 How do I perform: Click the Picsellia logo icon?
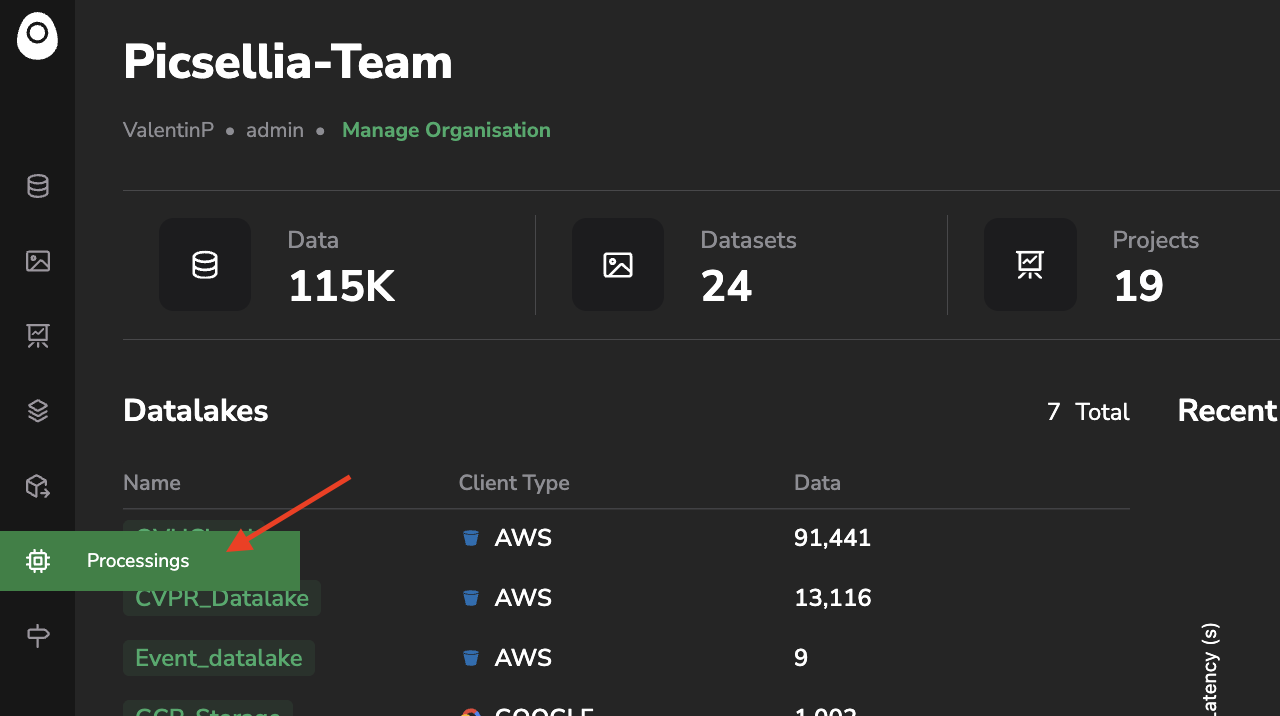[37, 36]
